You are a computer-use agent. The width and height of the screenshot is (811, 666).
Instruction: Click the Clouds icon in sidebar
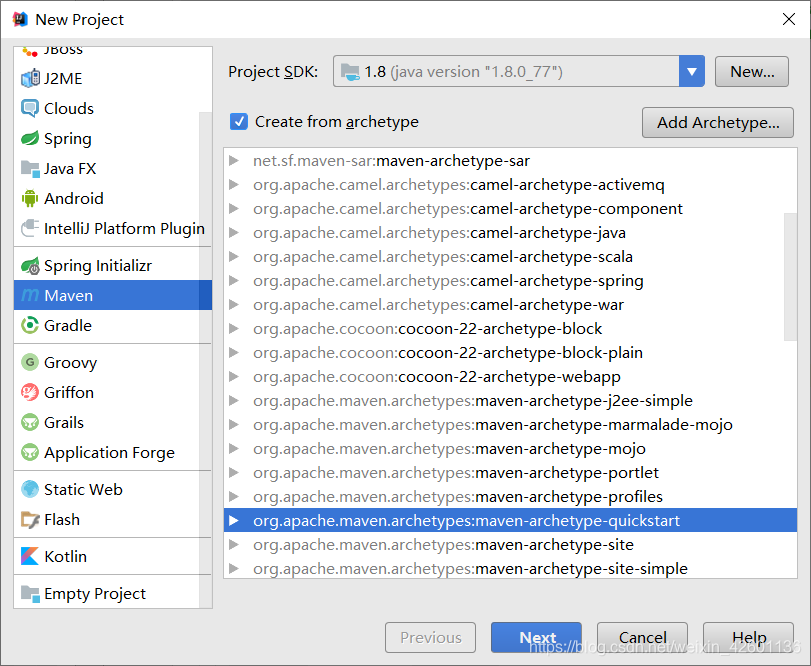(30, 109)
